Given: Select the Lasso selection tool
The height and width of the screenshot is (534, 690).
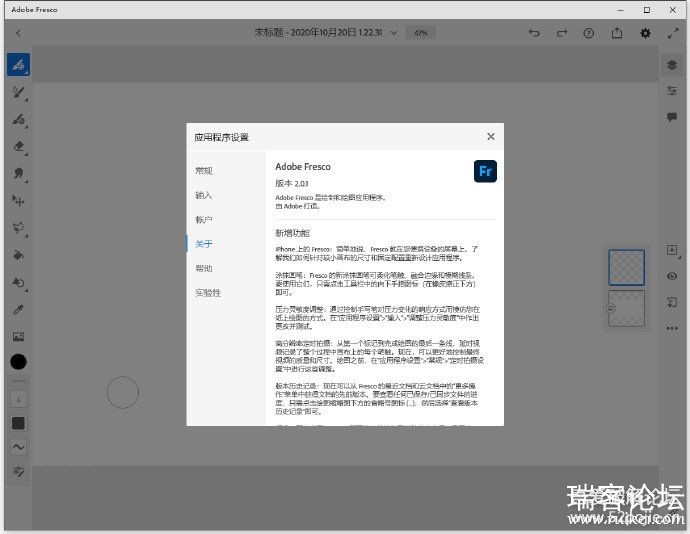Looking at the screenshot, I should point(18,228).
